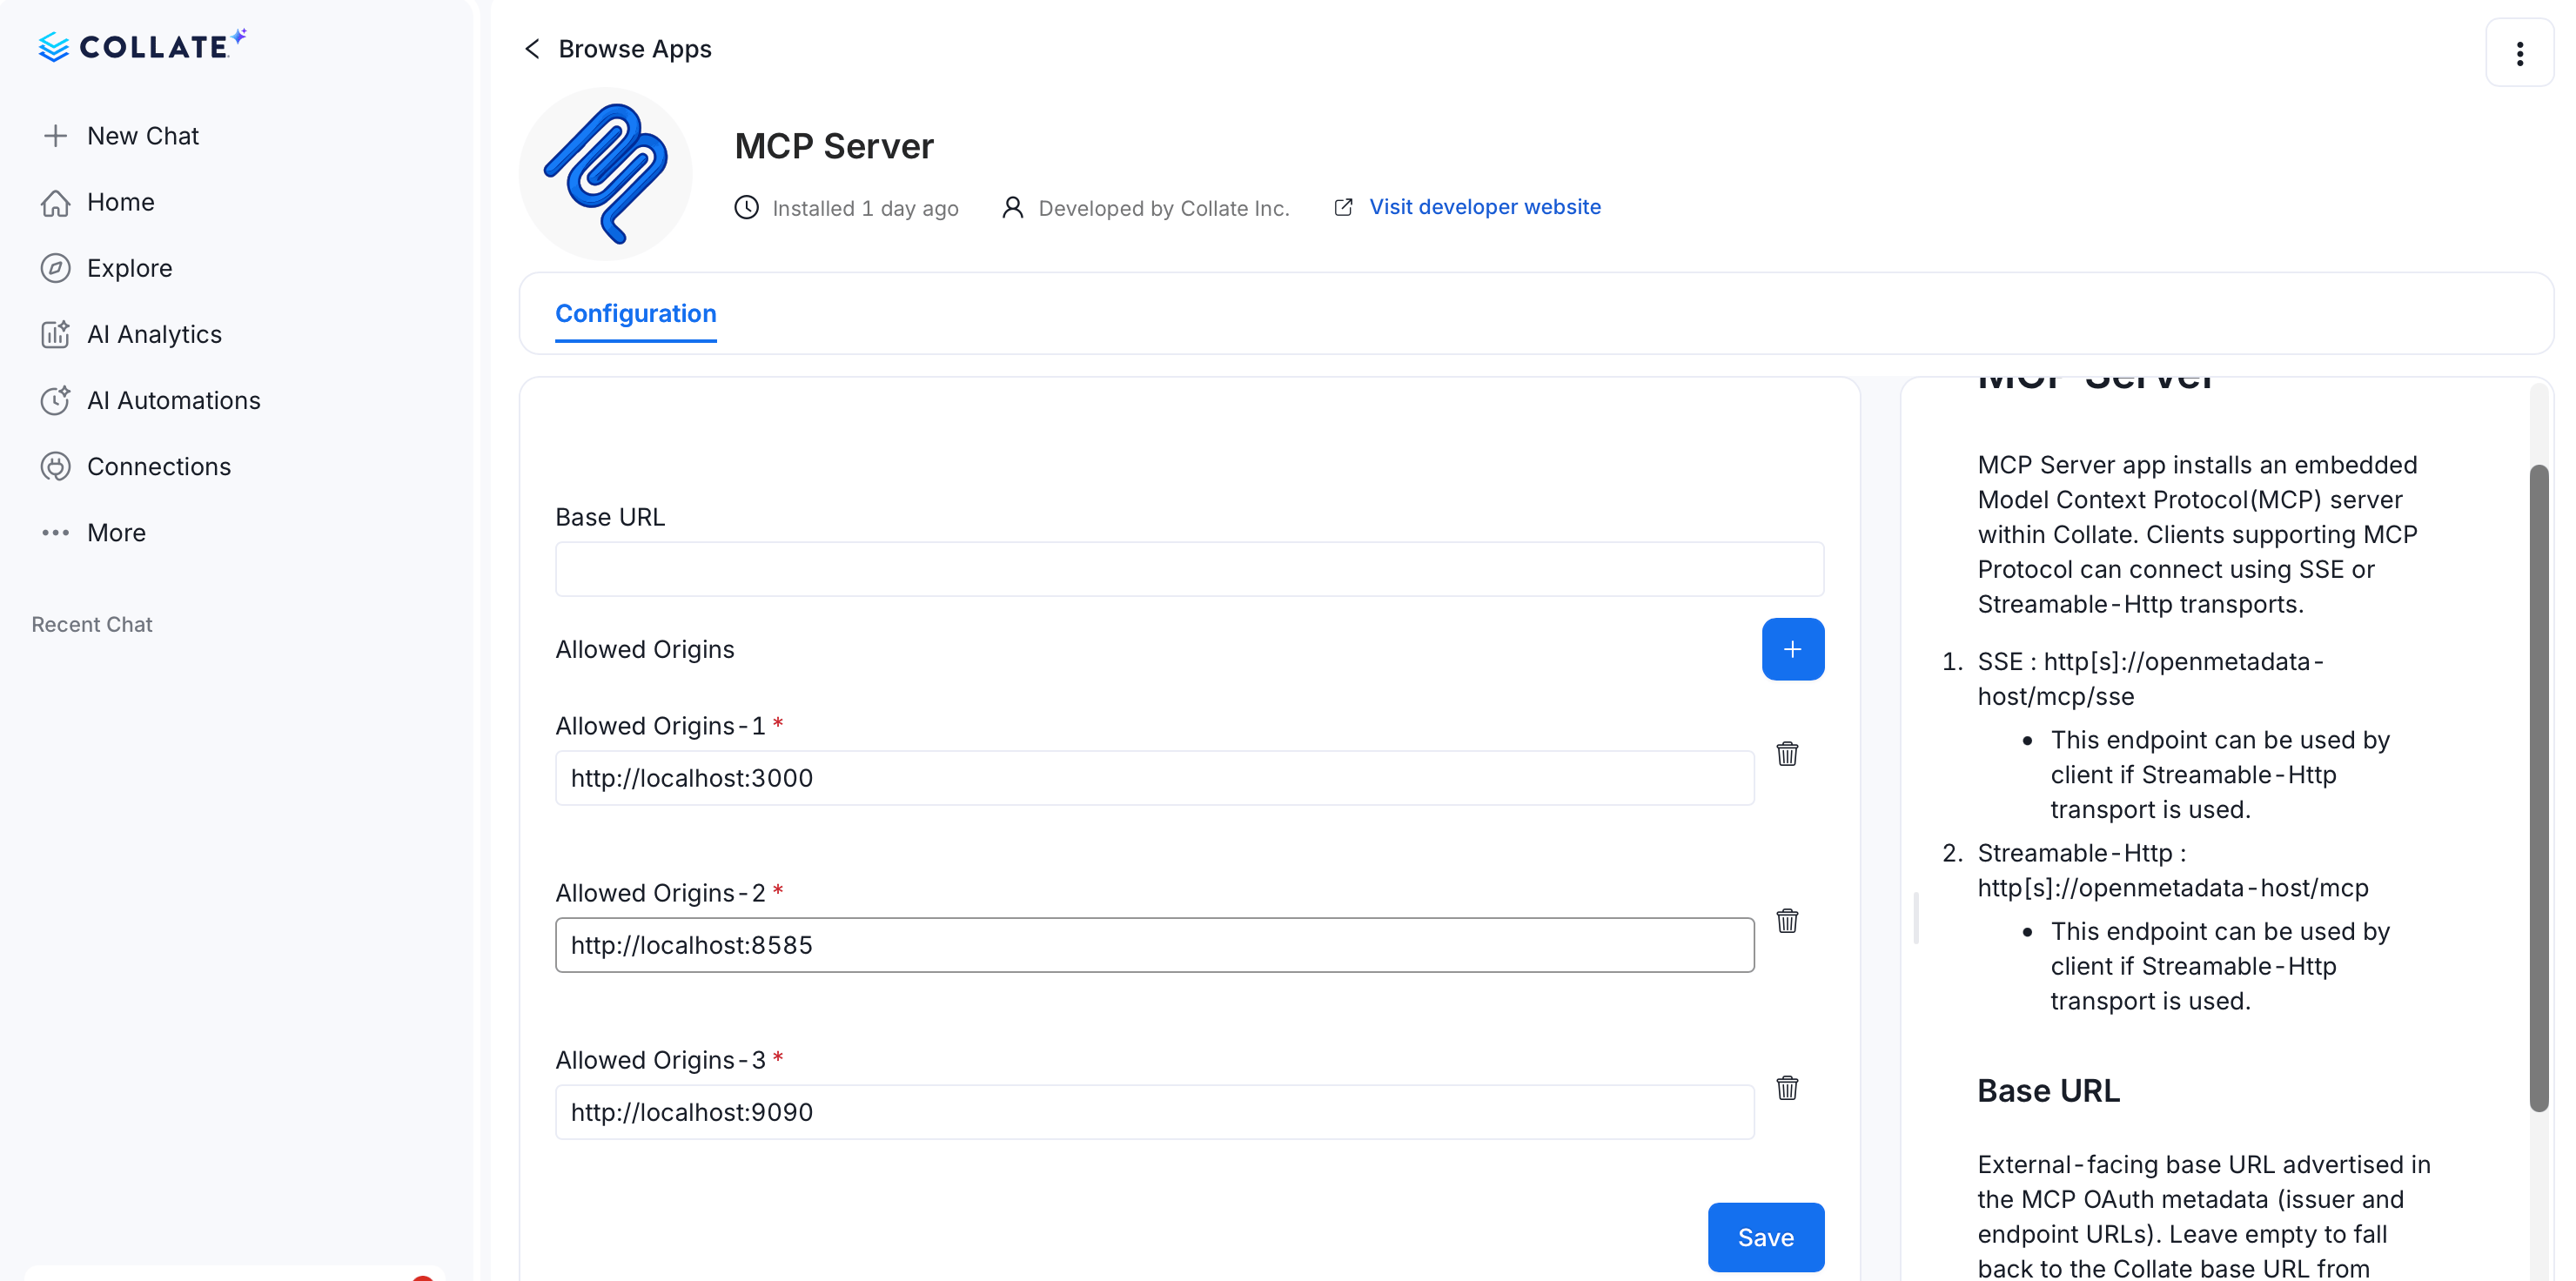Click Developed by Collate Inc. text
The image size is (2576, 1281).
[x=1164, y=208]
